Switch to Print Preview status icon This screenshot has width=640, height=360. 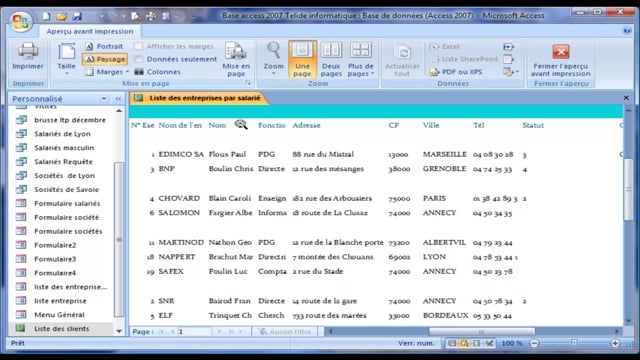[464, 343]
